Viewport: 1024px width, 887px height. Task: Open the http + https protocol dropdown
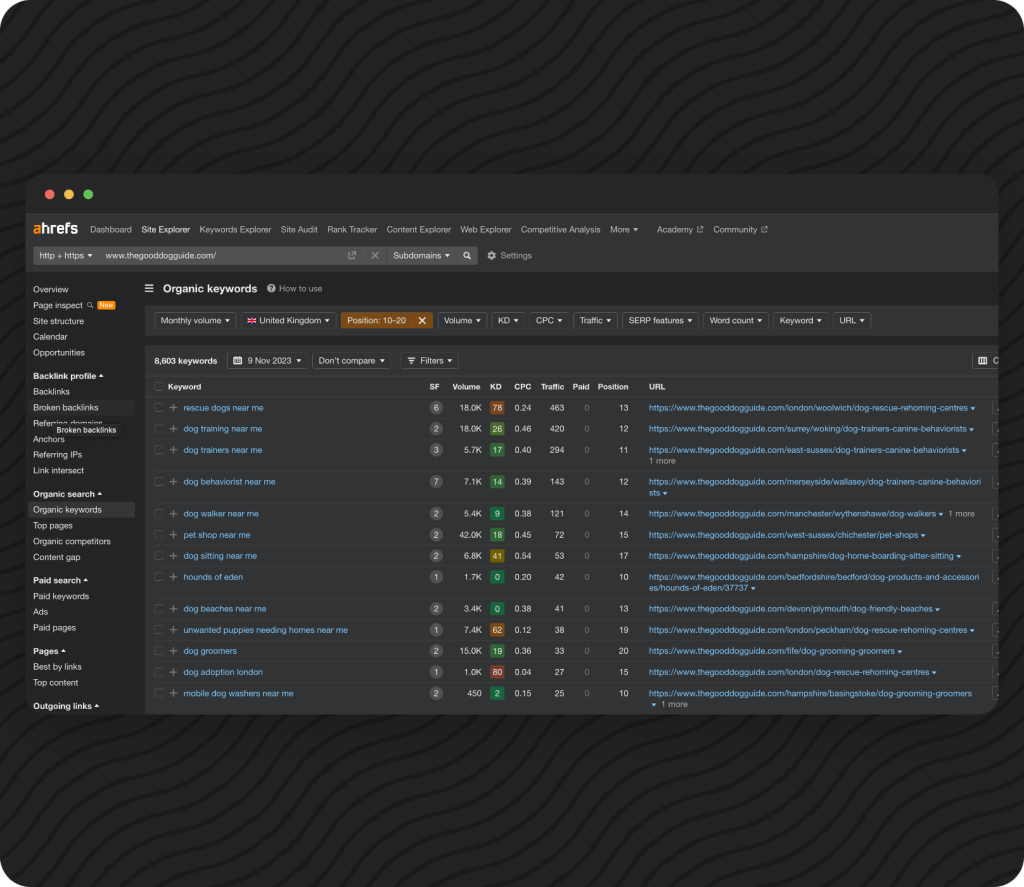(65, 255)
